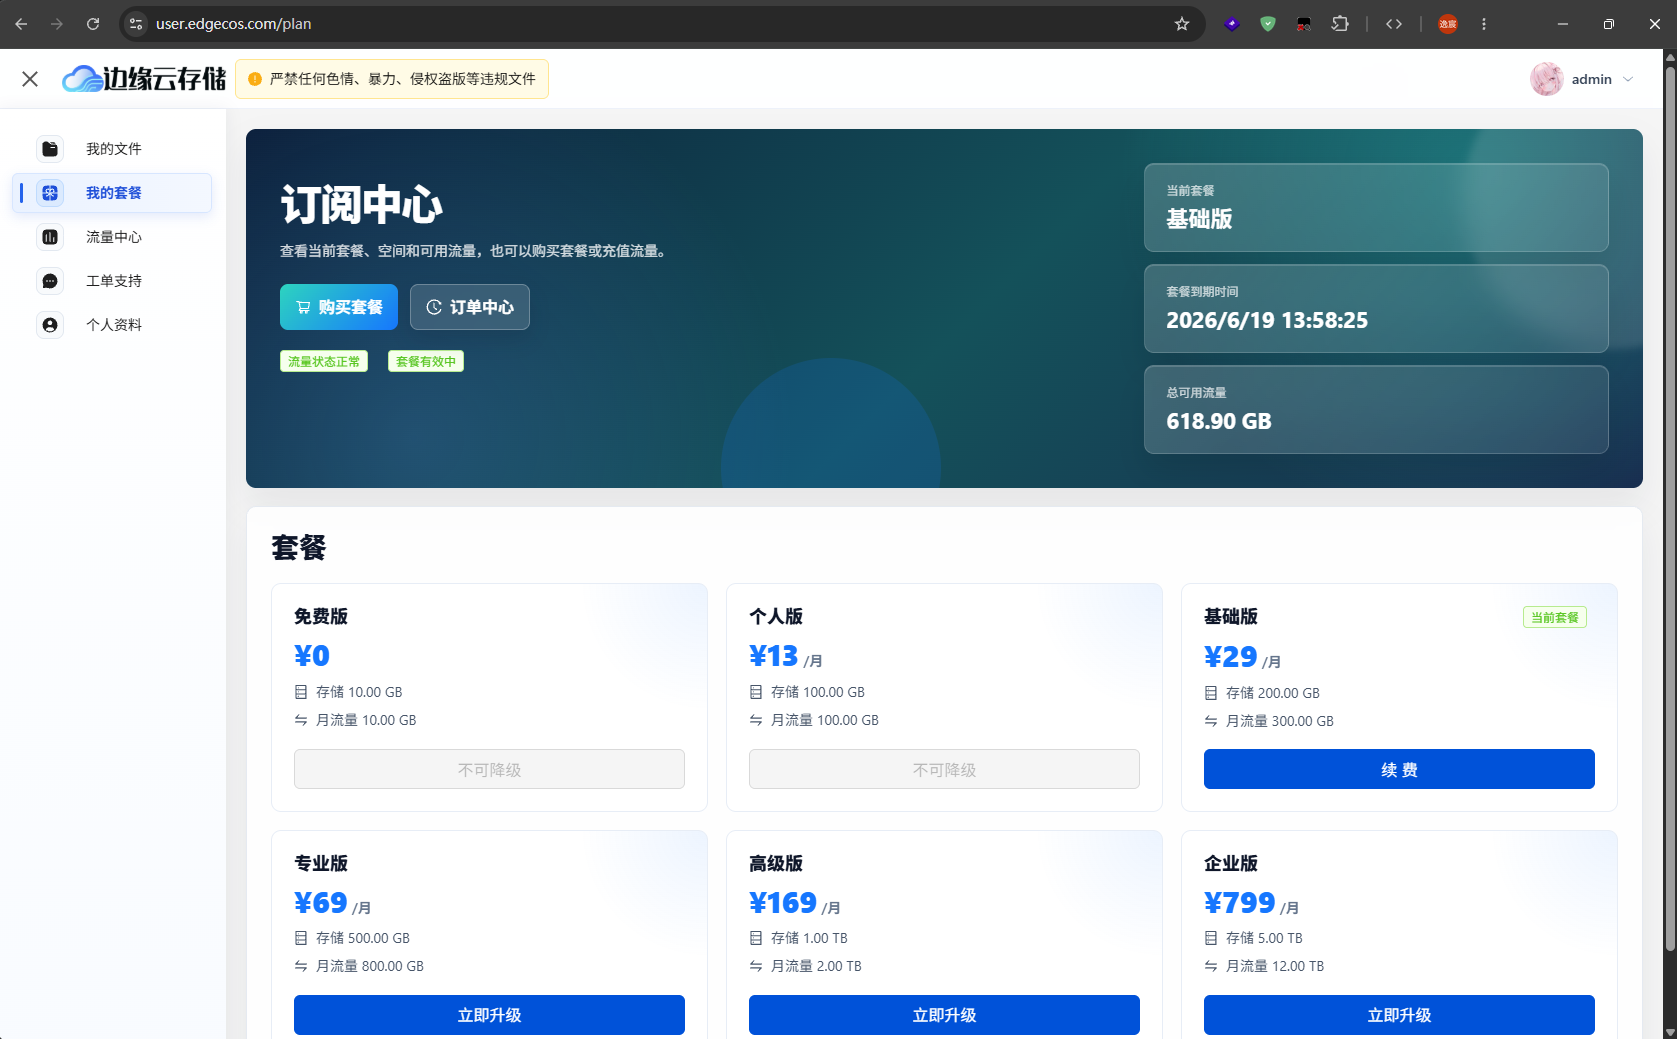Open 工单支持 chat icon
Image resolution: width=1677 pixels, height=1039 pixels.
(50, 281)
